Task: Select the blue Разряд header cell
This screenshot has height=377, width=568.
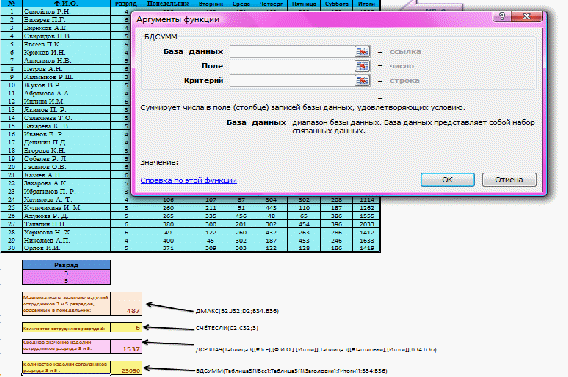Action: click(66, 265)
